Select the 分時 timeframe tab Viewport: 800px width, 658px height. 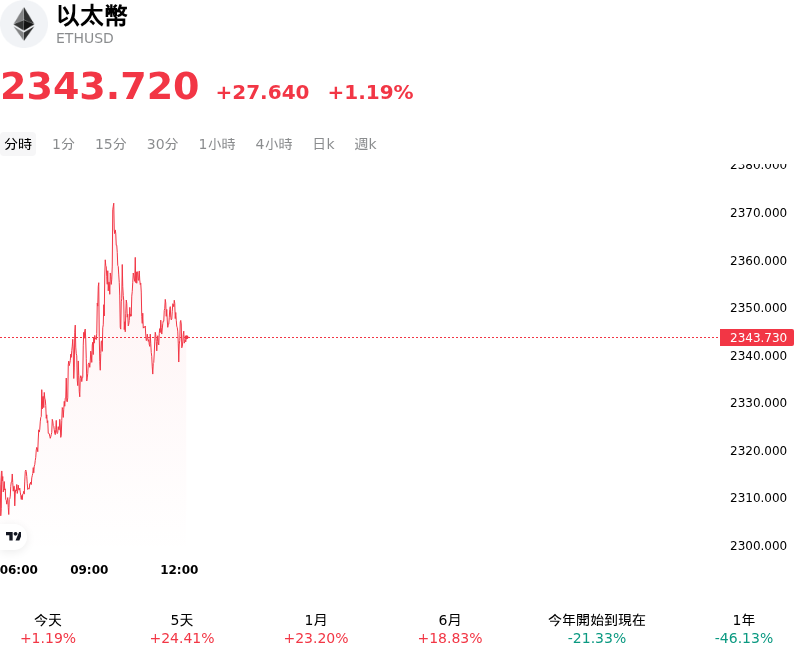[x=18, y=144]
